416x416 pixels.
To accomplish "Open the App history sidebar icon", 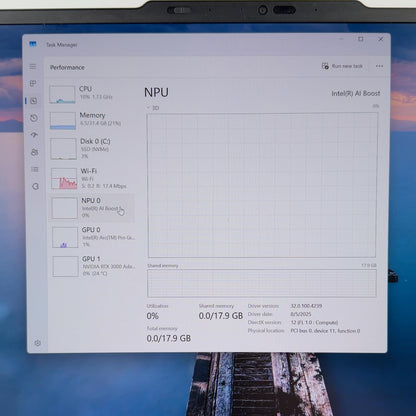I will 34,118.
